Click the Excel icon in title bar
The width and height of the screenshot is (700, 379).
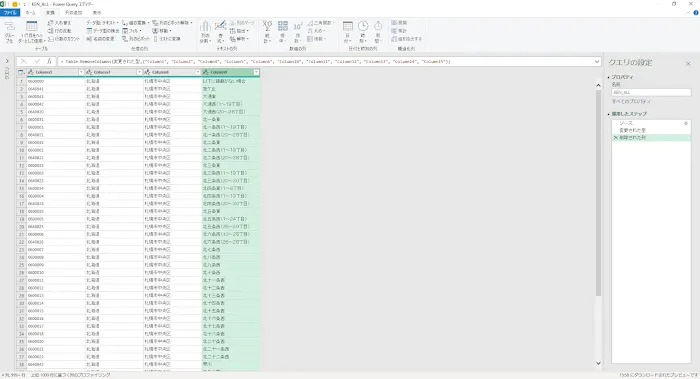[2, 4]
